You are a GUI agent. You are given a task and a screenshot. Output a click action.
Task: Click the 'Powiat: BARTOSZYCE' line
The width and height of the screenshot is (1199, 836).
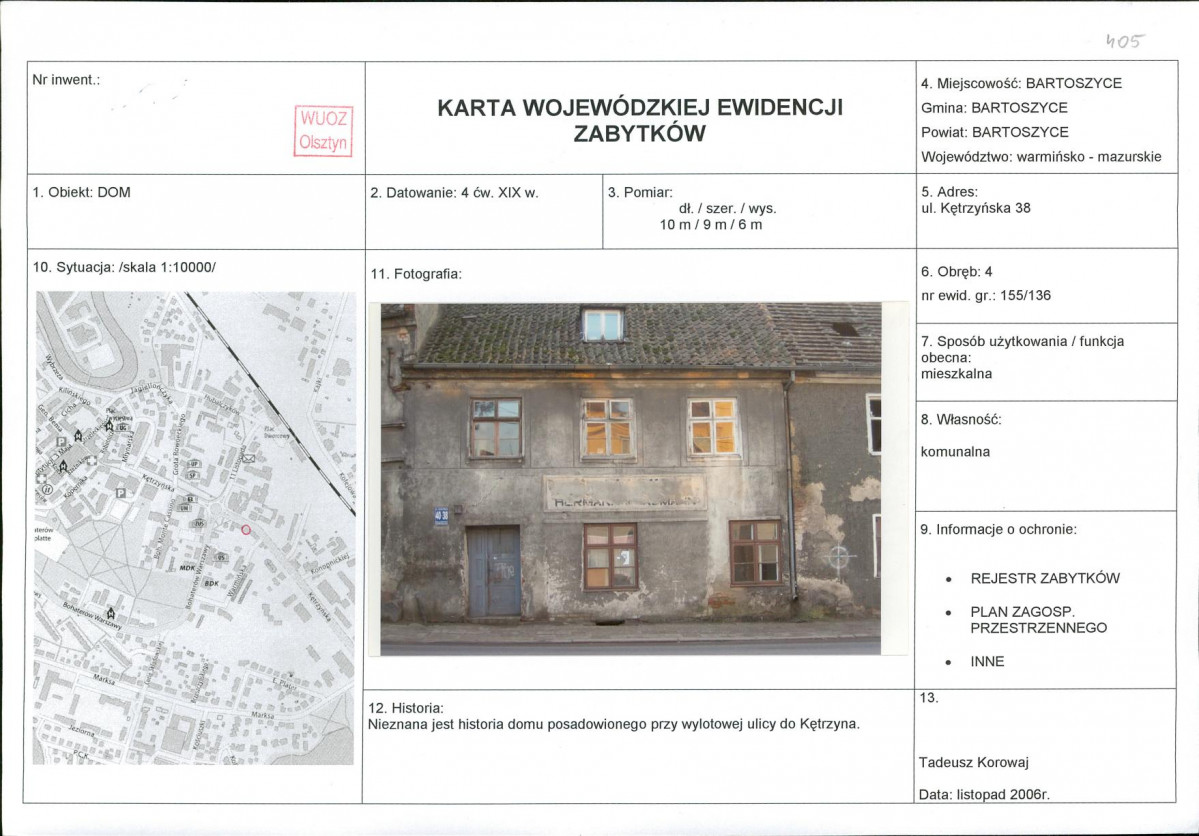[995, 132]
